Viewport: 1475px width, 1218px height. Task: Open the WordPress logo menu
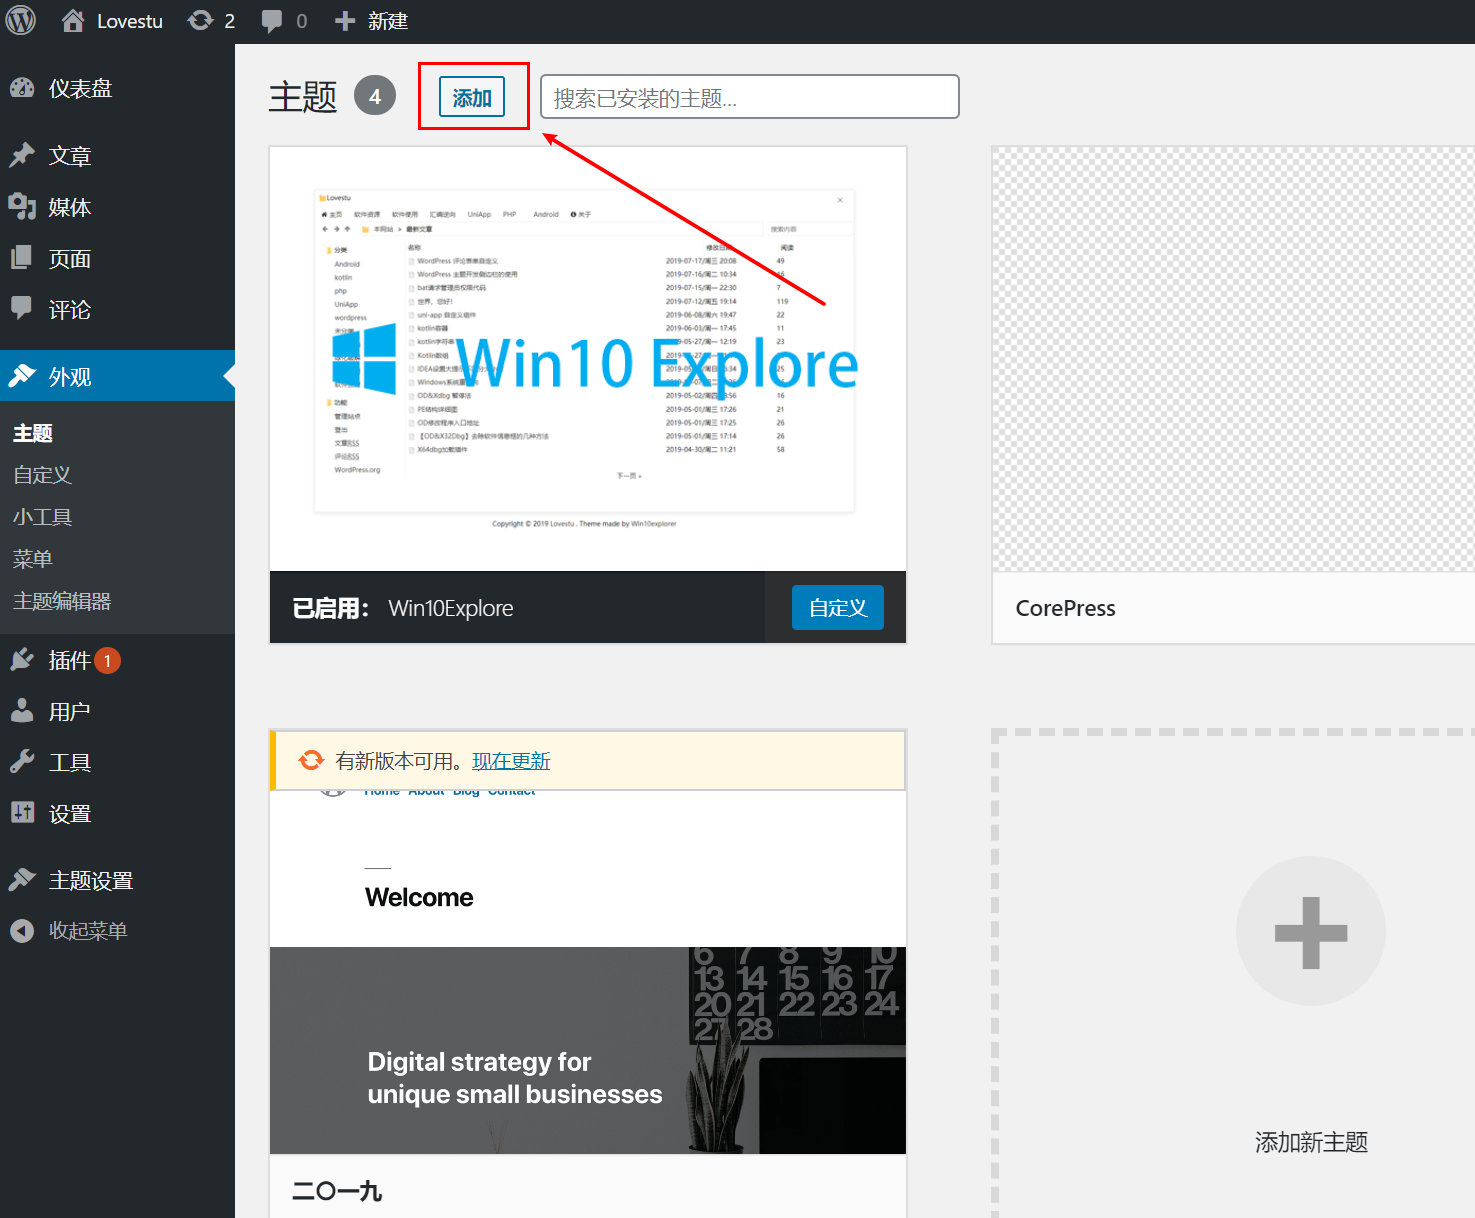pos(21,21)
